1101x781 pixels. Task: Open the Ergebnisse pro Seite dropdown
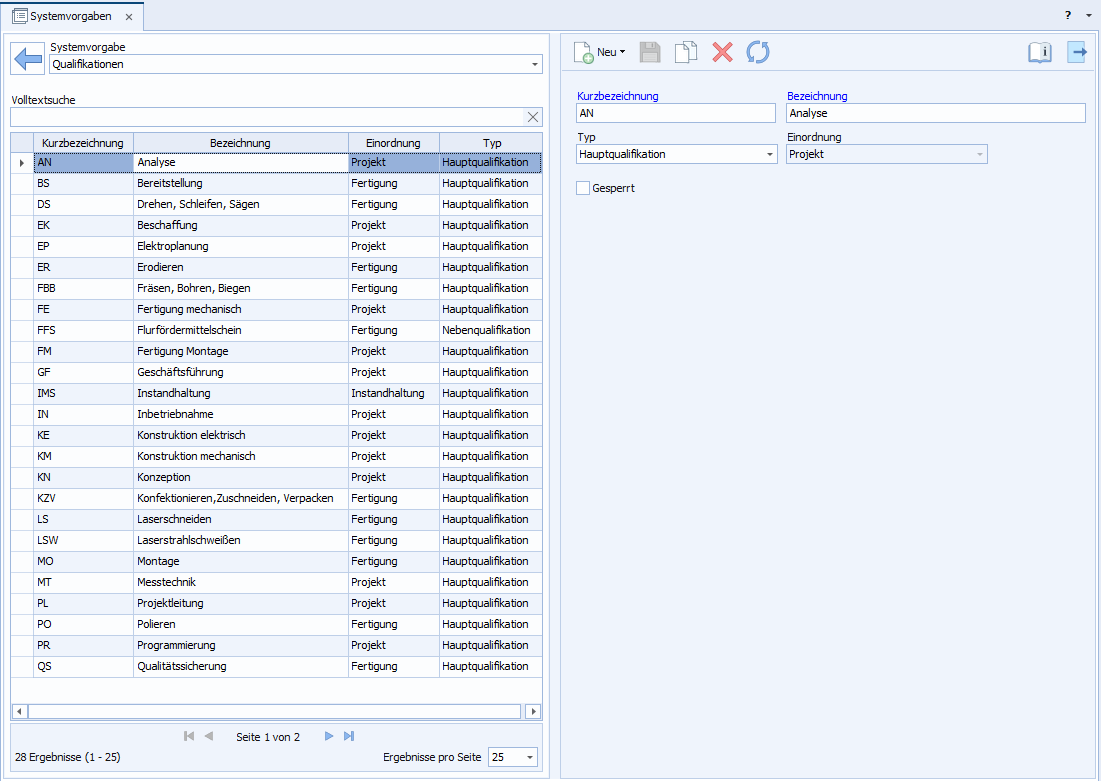click(529, 758)
